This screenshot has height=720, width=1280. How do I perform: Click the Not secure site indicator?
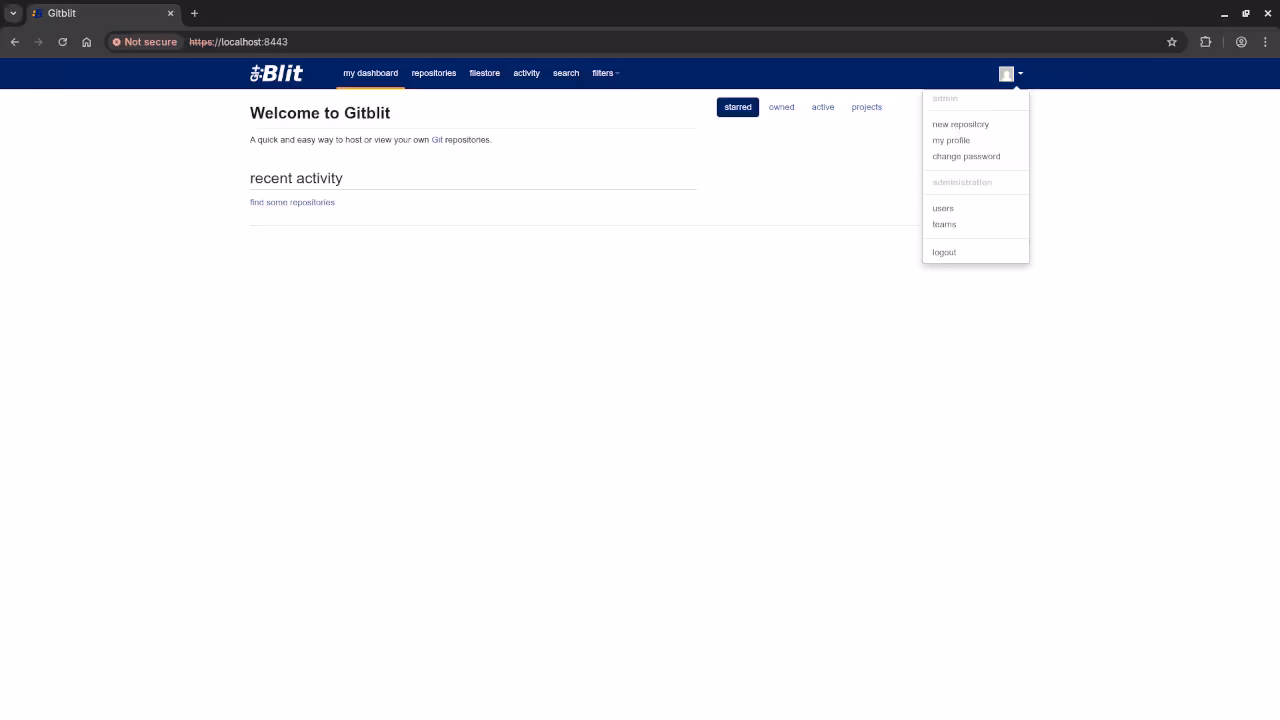click(x=145, y=42)
